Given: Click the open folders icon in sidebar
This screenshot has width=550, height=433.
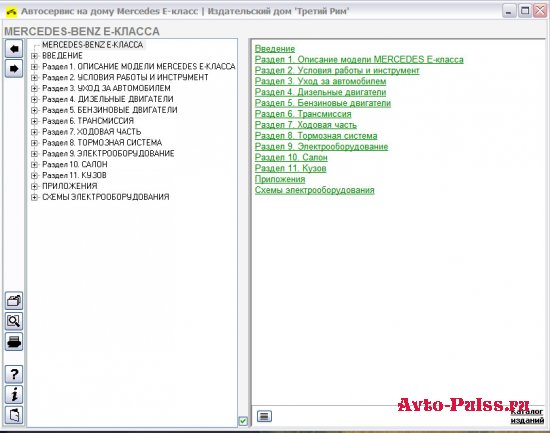Looking at the screenshot, I should [x=14, y=301].
